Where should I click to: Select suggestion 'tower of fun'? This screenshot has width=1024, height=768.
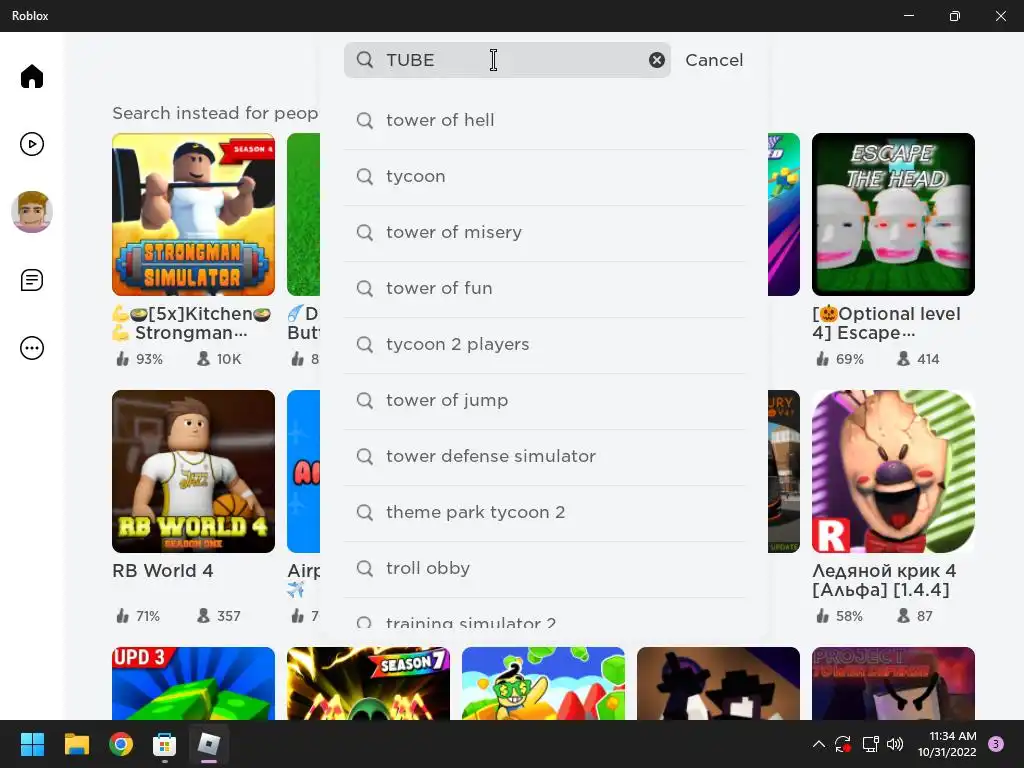click(x=544, y=289)
